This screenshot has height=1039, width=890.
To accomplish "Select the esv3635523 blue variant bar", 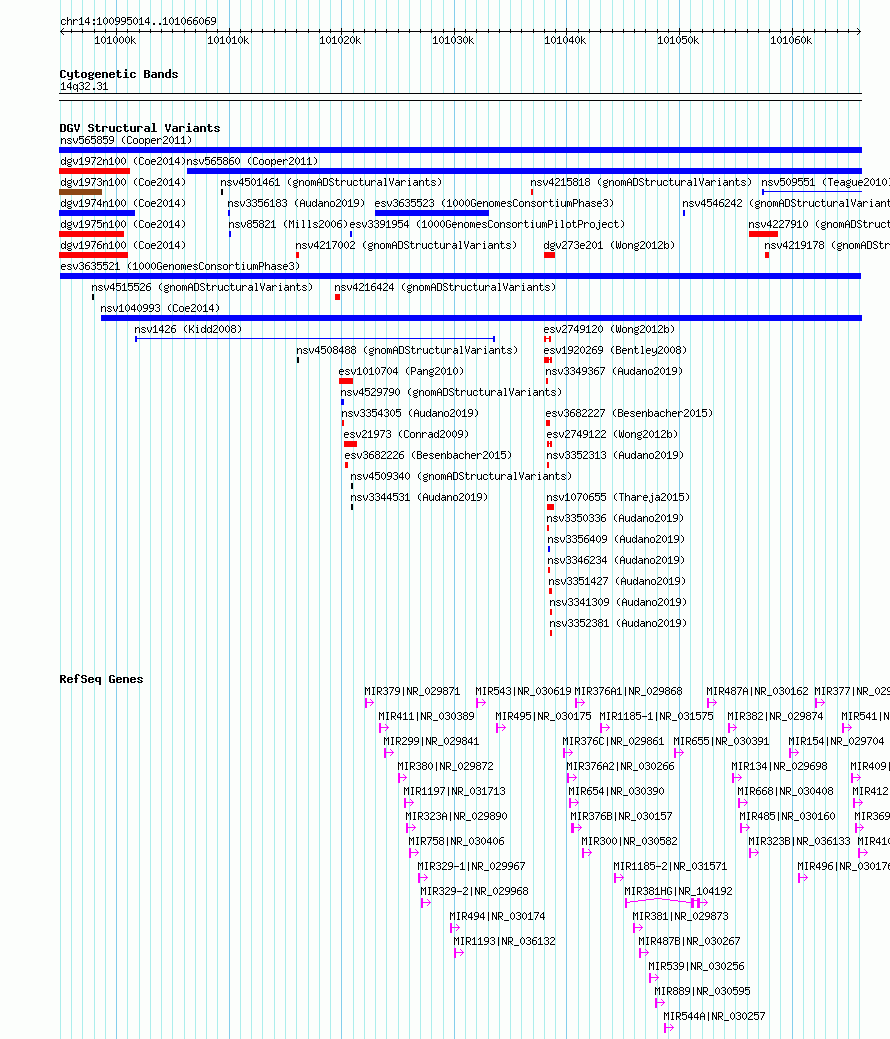I will tap(431, 213).
